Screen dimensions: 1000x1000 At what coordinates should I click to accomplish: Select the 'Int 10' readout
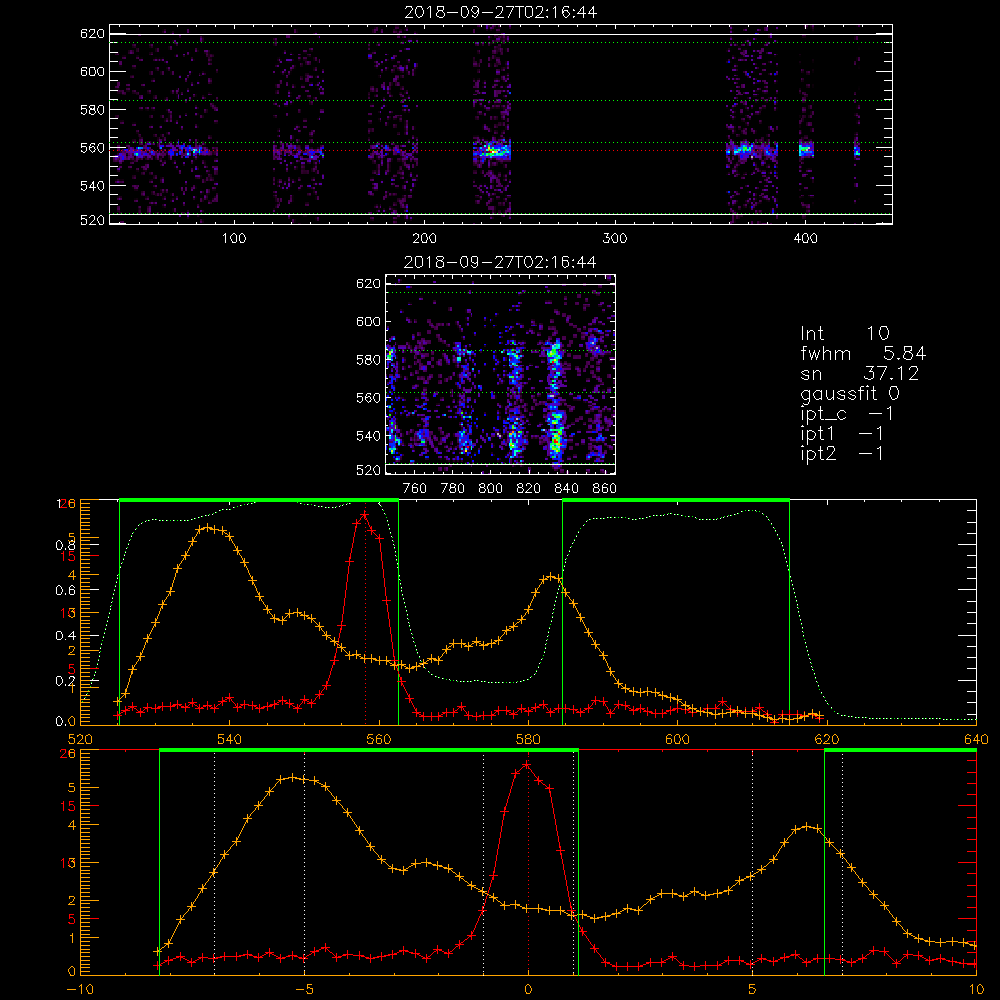coord(844,334)
